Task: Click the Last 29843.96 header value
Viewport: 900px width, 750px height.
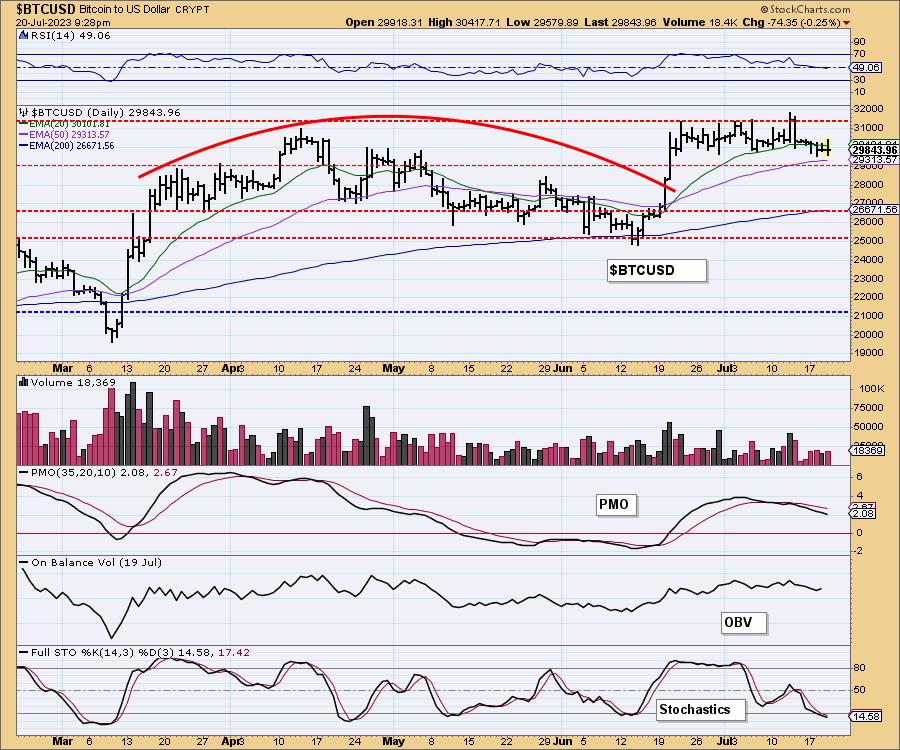Action: 620,22
